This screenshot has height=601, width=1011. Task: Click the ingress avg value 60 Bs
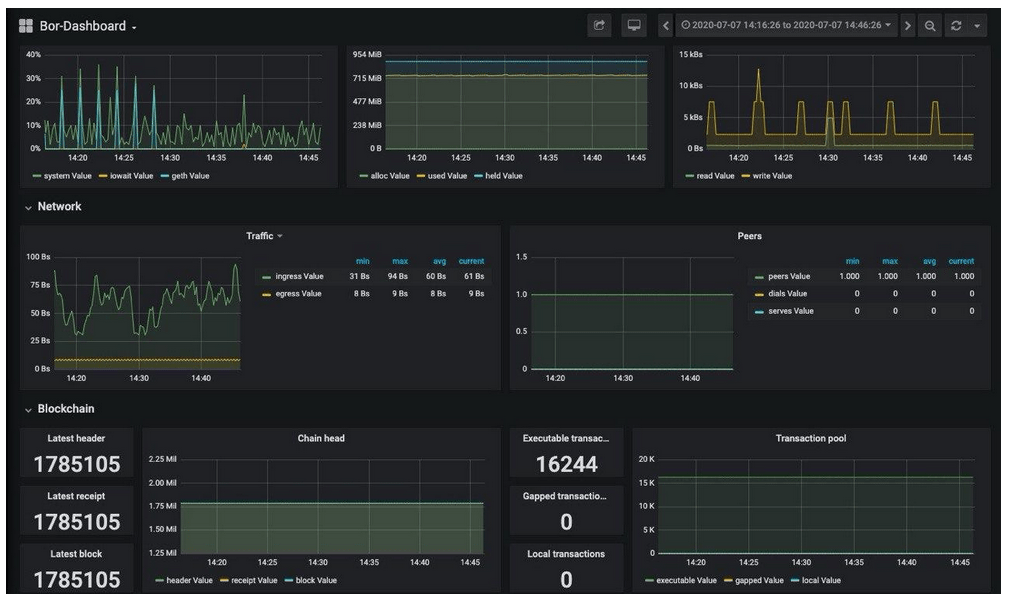(x=436, y=276)
